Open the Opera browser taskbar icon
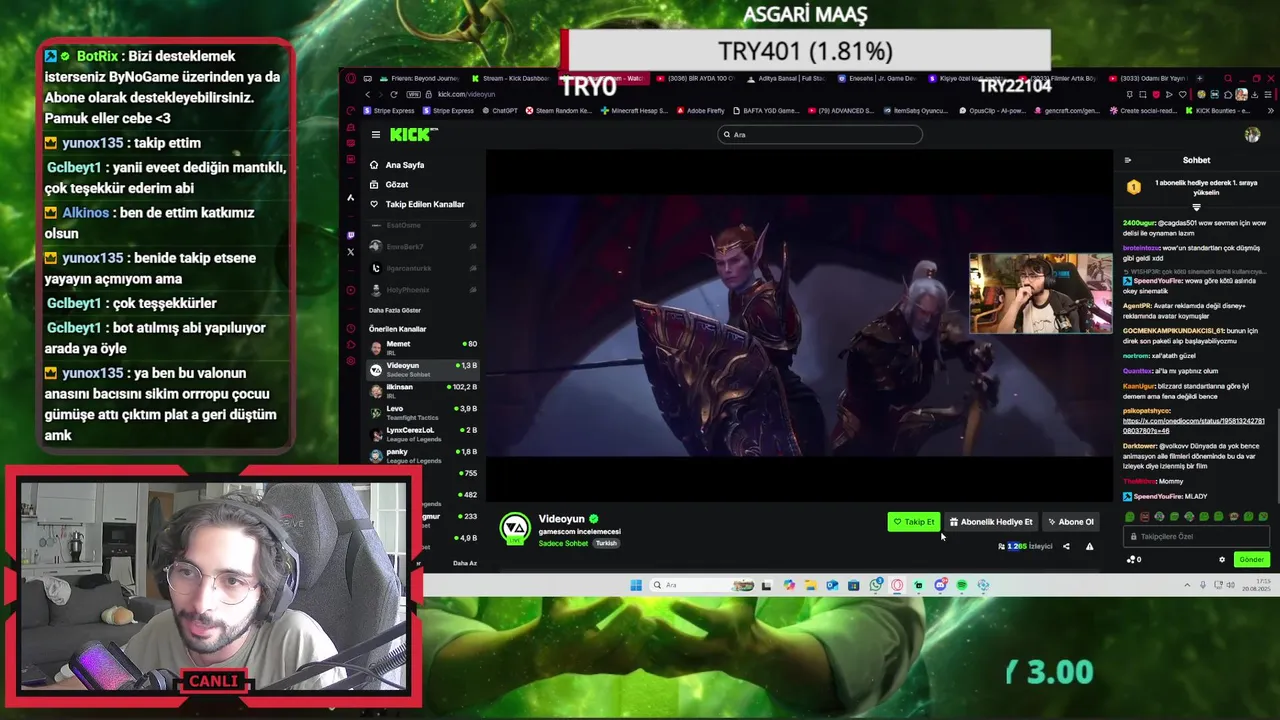The width and height of the screenshot is (1280, 720). point(897,585)
